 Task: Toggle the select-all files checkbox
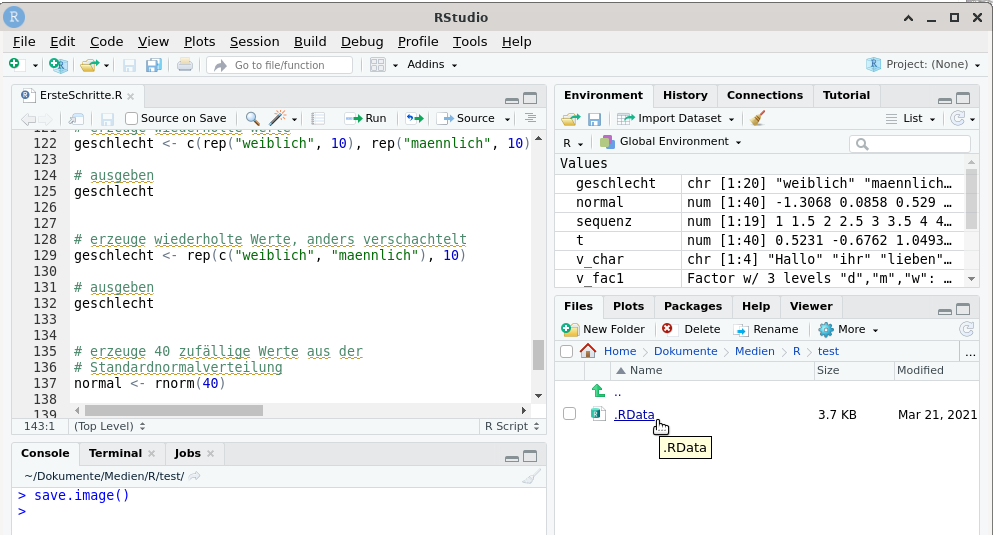click(567, 351)
